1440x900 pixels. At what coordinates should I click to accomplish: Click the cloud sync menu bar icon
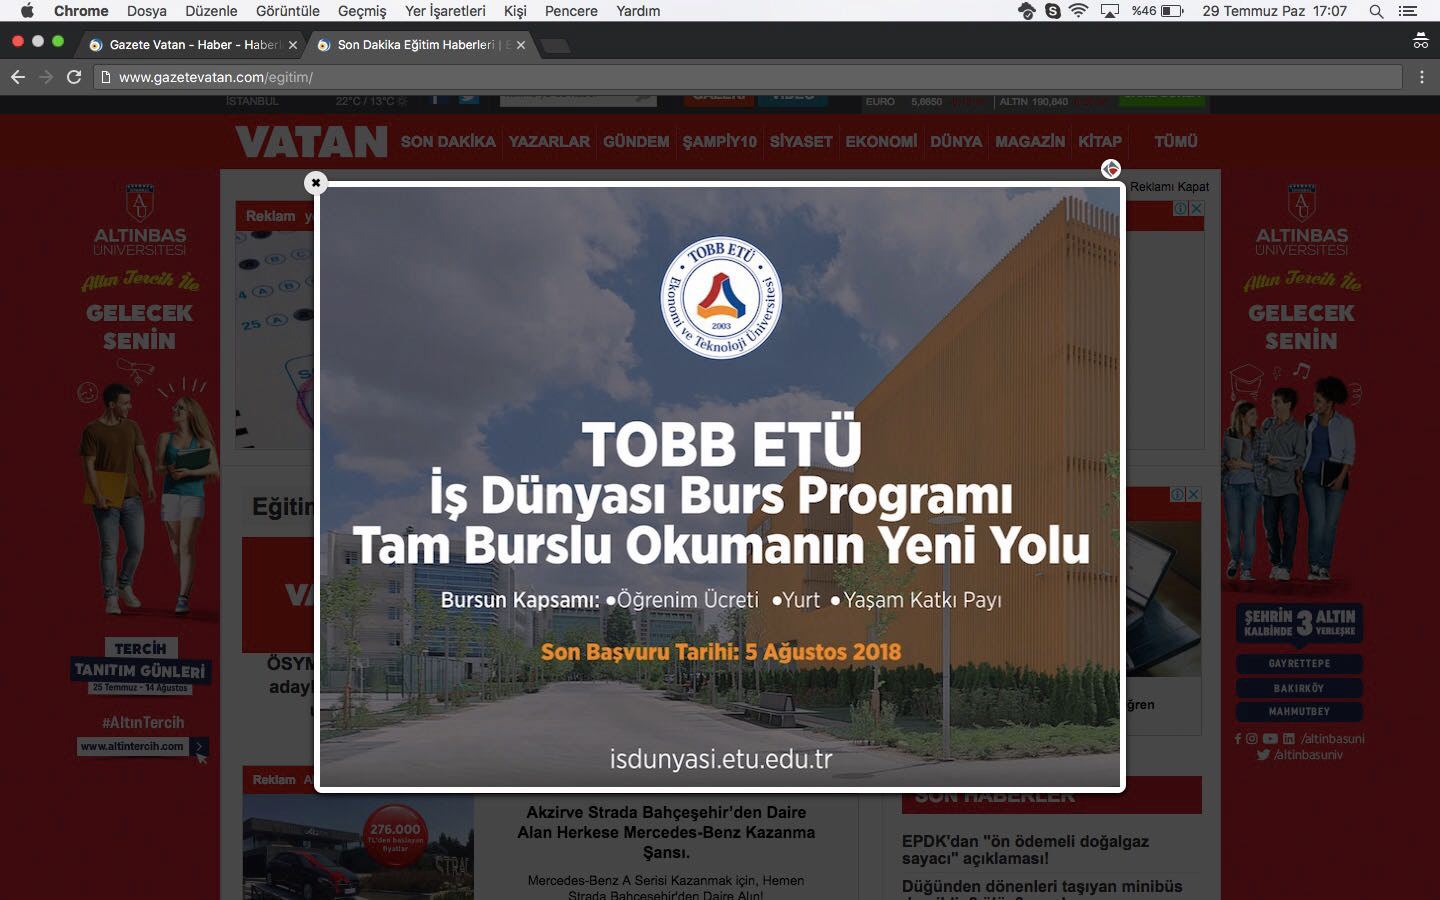pyautogui.click(x=1026, y=11)
